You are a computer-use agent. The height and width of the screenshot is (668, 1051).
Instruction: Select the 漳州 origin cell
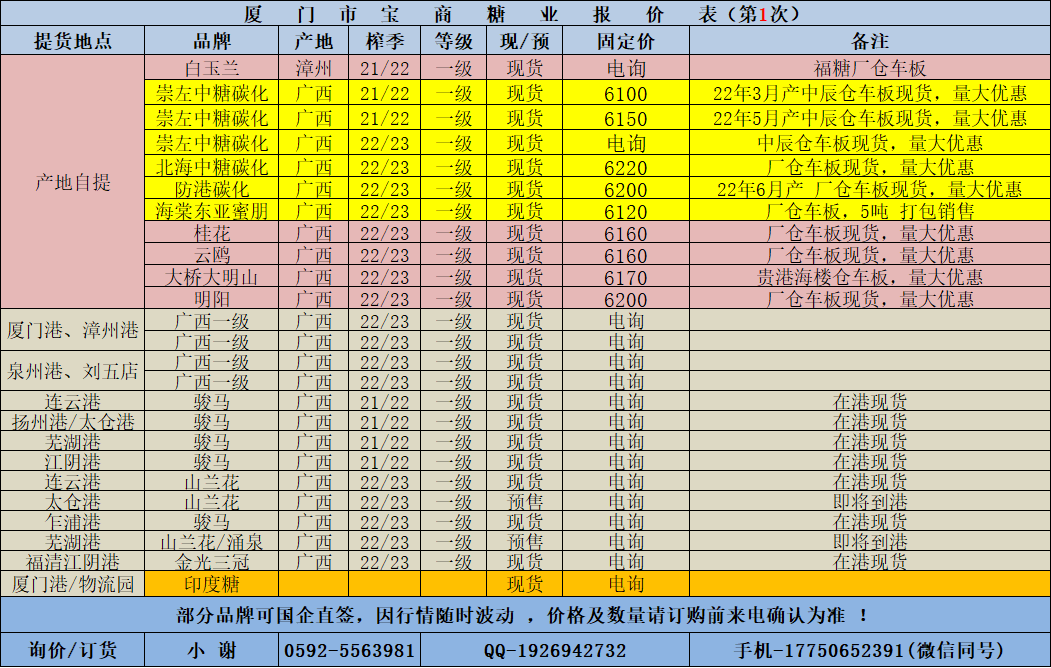[x=313, y=69]
